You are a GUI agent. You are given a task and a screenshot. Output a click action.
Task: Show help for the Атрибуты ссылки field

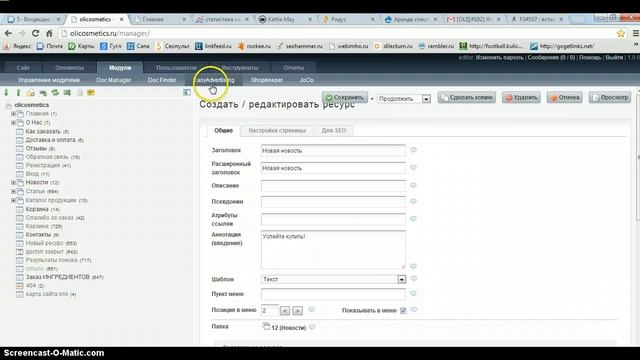tap(413, 219)
